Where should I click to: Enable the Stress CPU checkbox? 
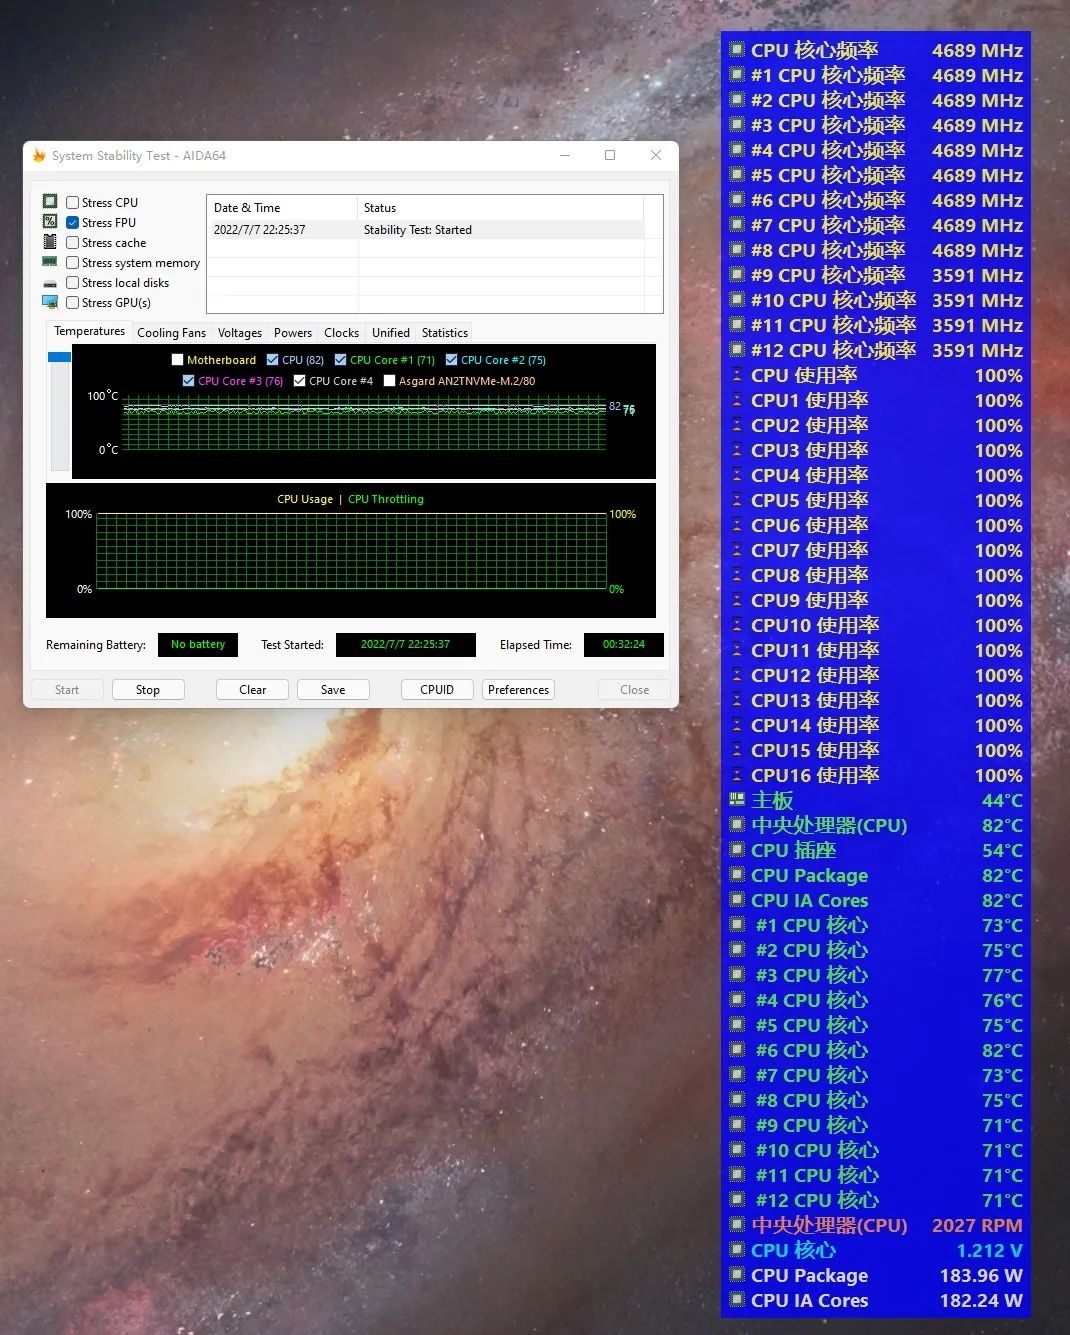pos(73,202)
